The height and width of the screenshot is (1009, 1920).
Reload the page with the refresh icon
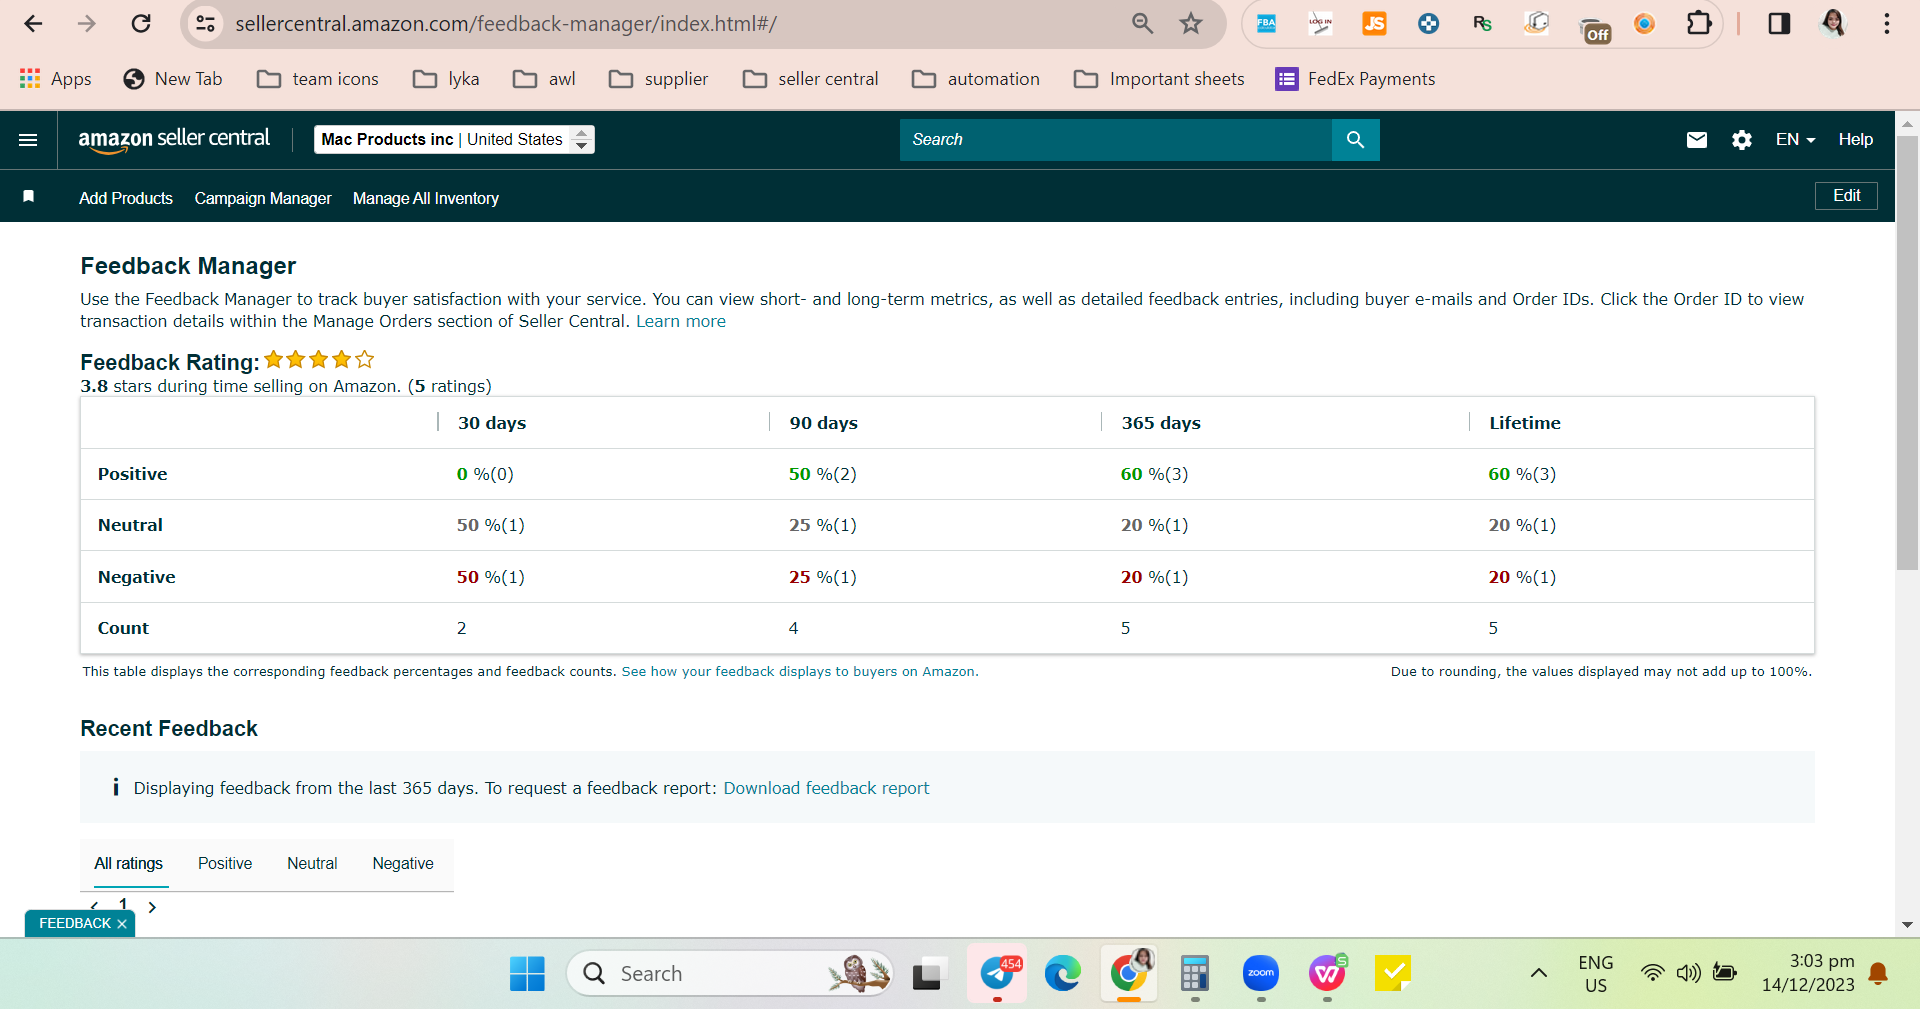(141, 23)
